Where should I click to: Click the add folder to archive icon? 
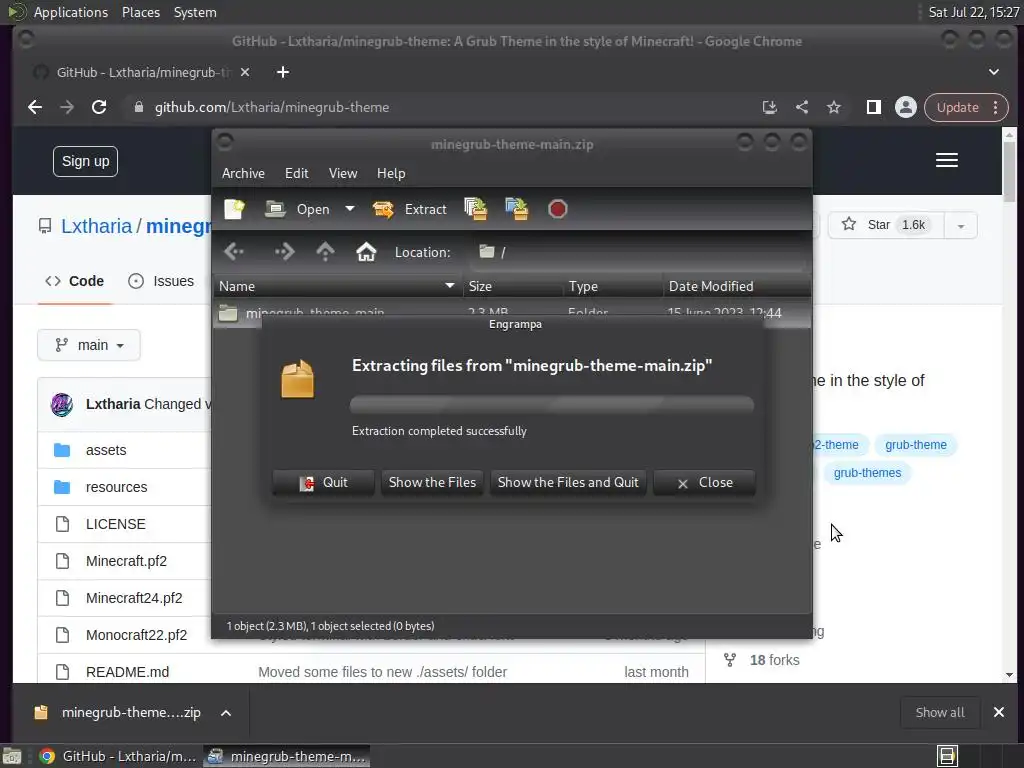click(x=517, y=209)
